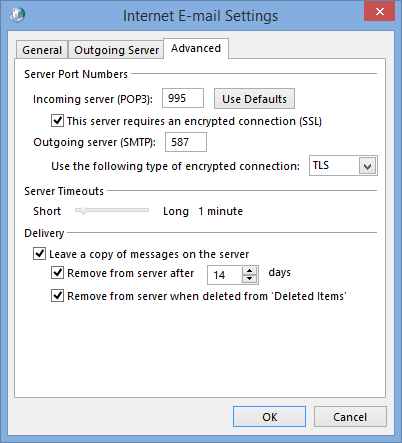Screen dimensions: 402x443
Task: Select the Advanced tab
Action: pos(196,48)
